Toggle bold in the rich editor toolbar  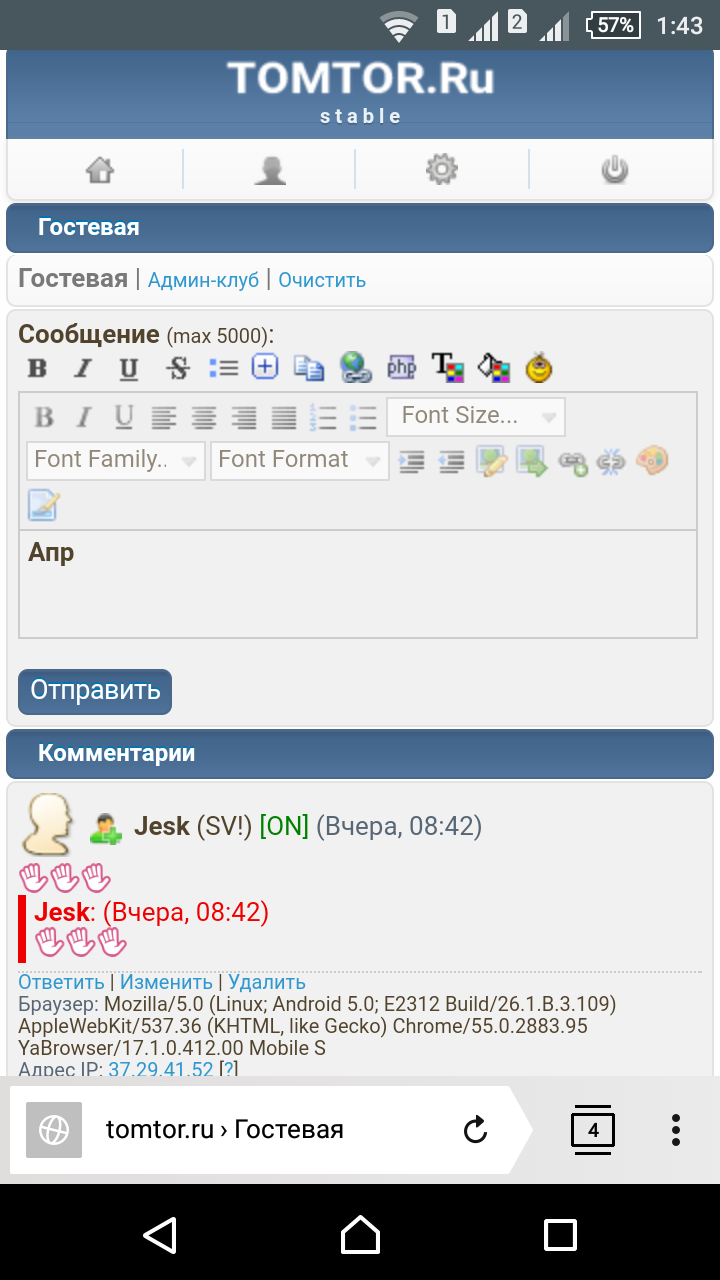point(44,417)
